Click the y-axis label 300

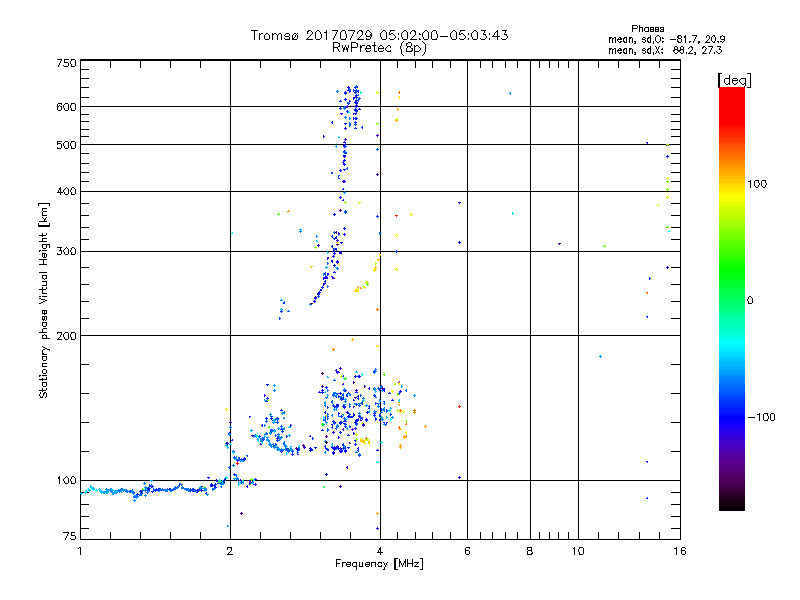[66, 251]
